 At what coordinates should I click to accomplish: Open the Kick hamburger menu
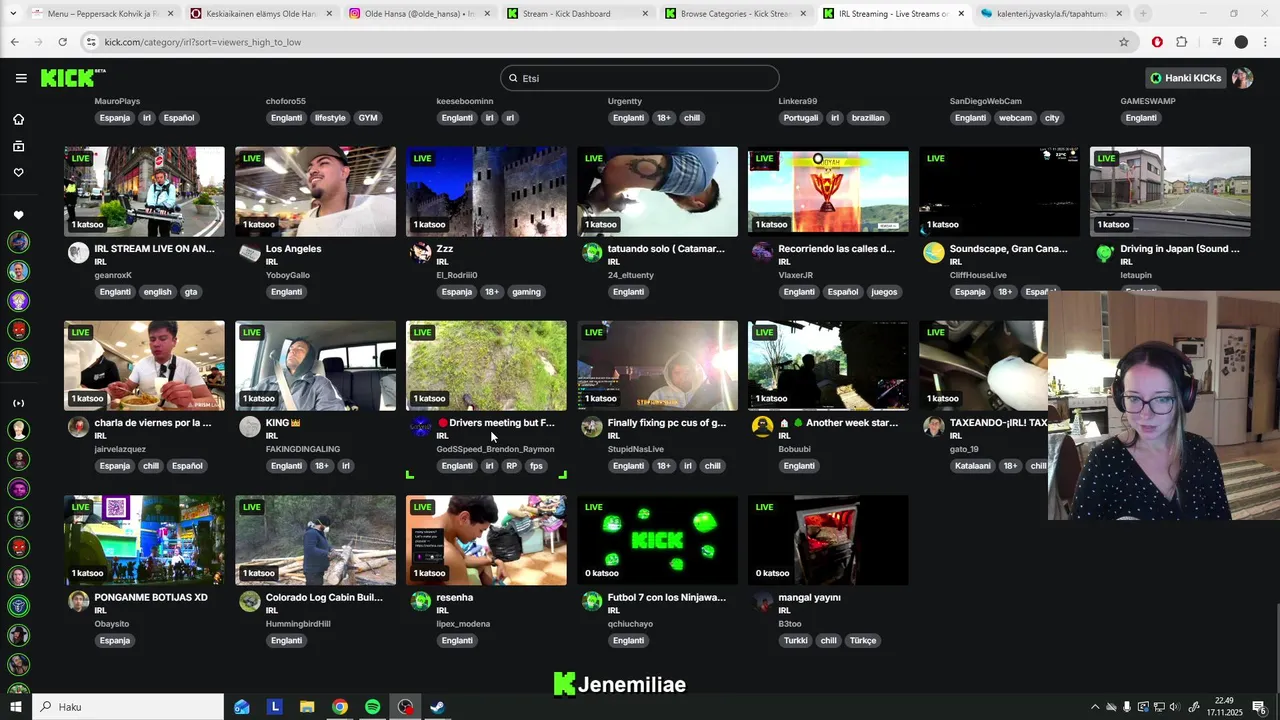coord(21,78)
